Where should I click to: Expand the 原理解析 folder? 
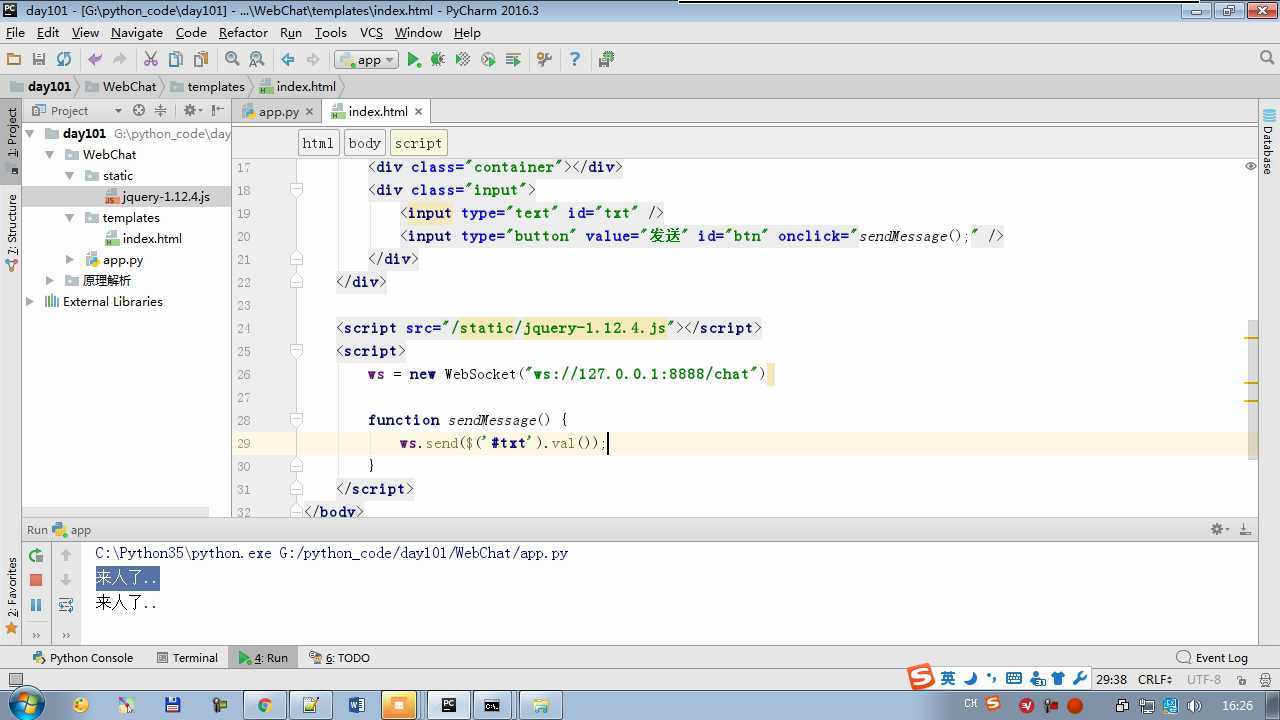click(50, 280)
